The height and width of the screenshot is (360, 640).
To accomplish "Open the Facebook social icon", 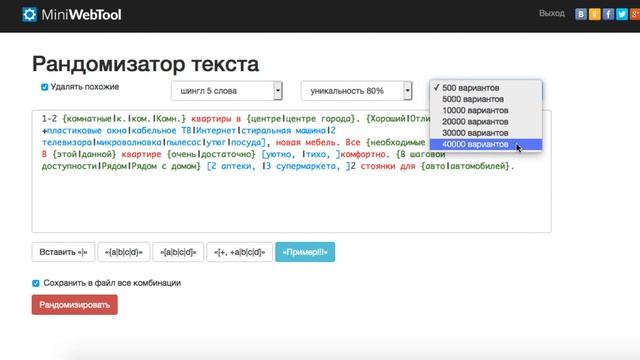I will coord(608,14).
